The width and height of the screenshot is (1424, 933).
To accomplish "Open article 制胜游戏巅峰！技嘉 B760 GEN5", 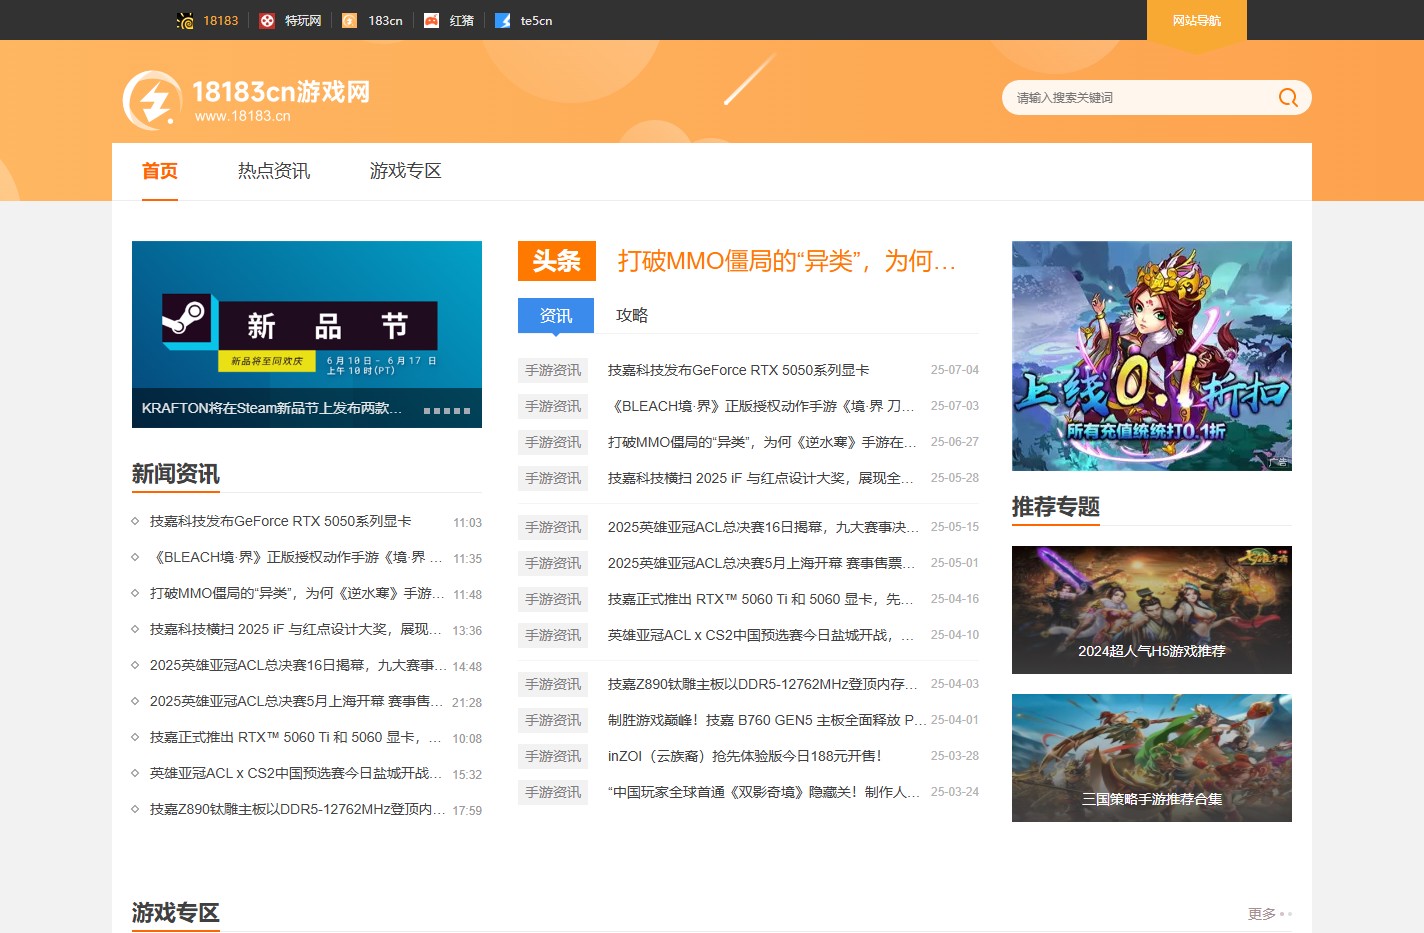I will click(767, 720).
